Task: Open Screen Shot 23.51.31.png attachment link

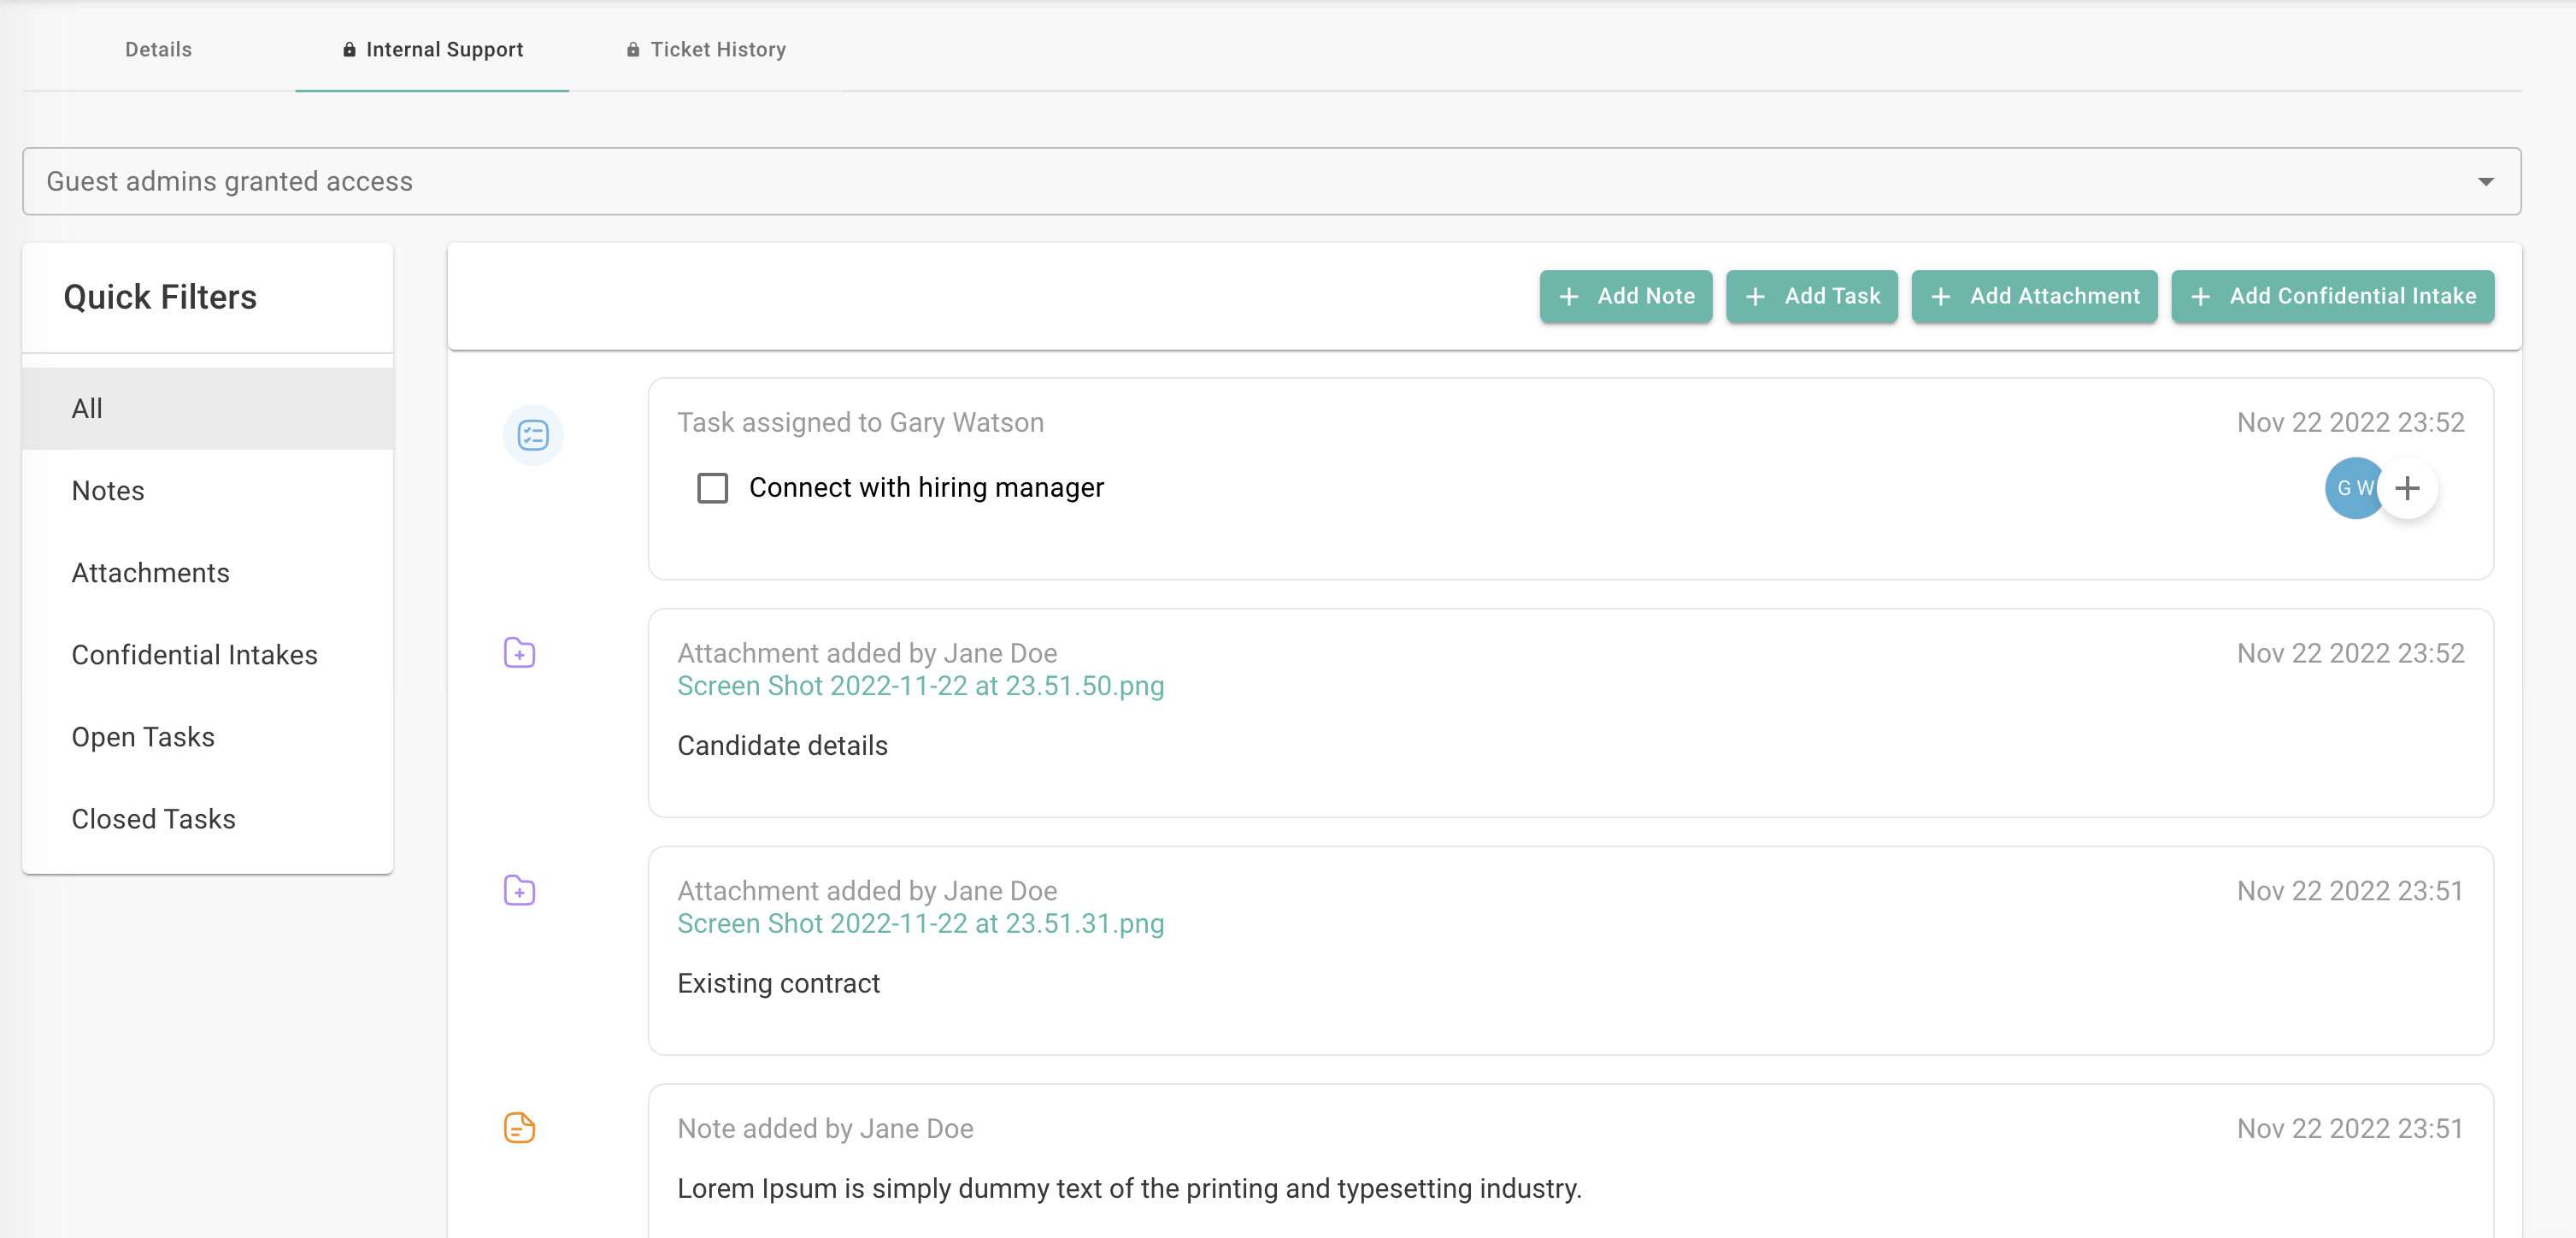Action: (920, 923)
